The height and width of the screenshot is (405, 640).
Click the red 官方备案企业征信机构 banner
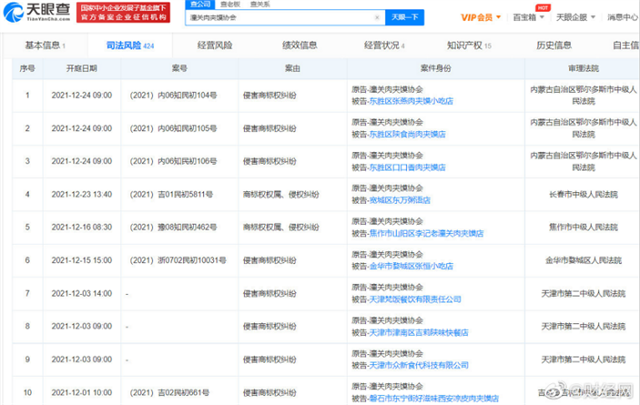123,12
